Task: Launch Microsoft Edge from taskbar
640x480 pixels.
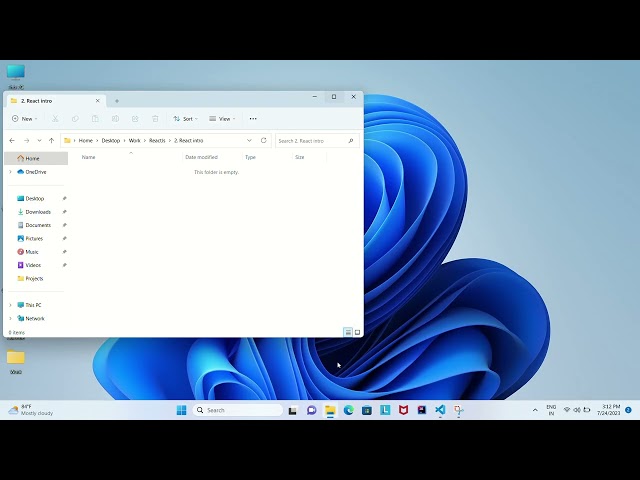Action: pyautogui.click(x=349, y=410)
